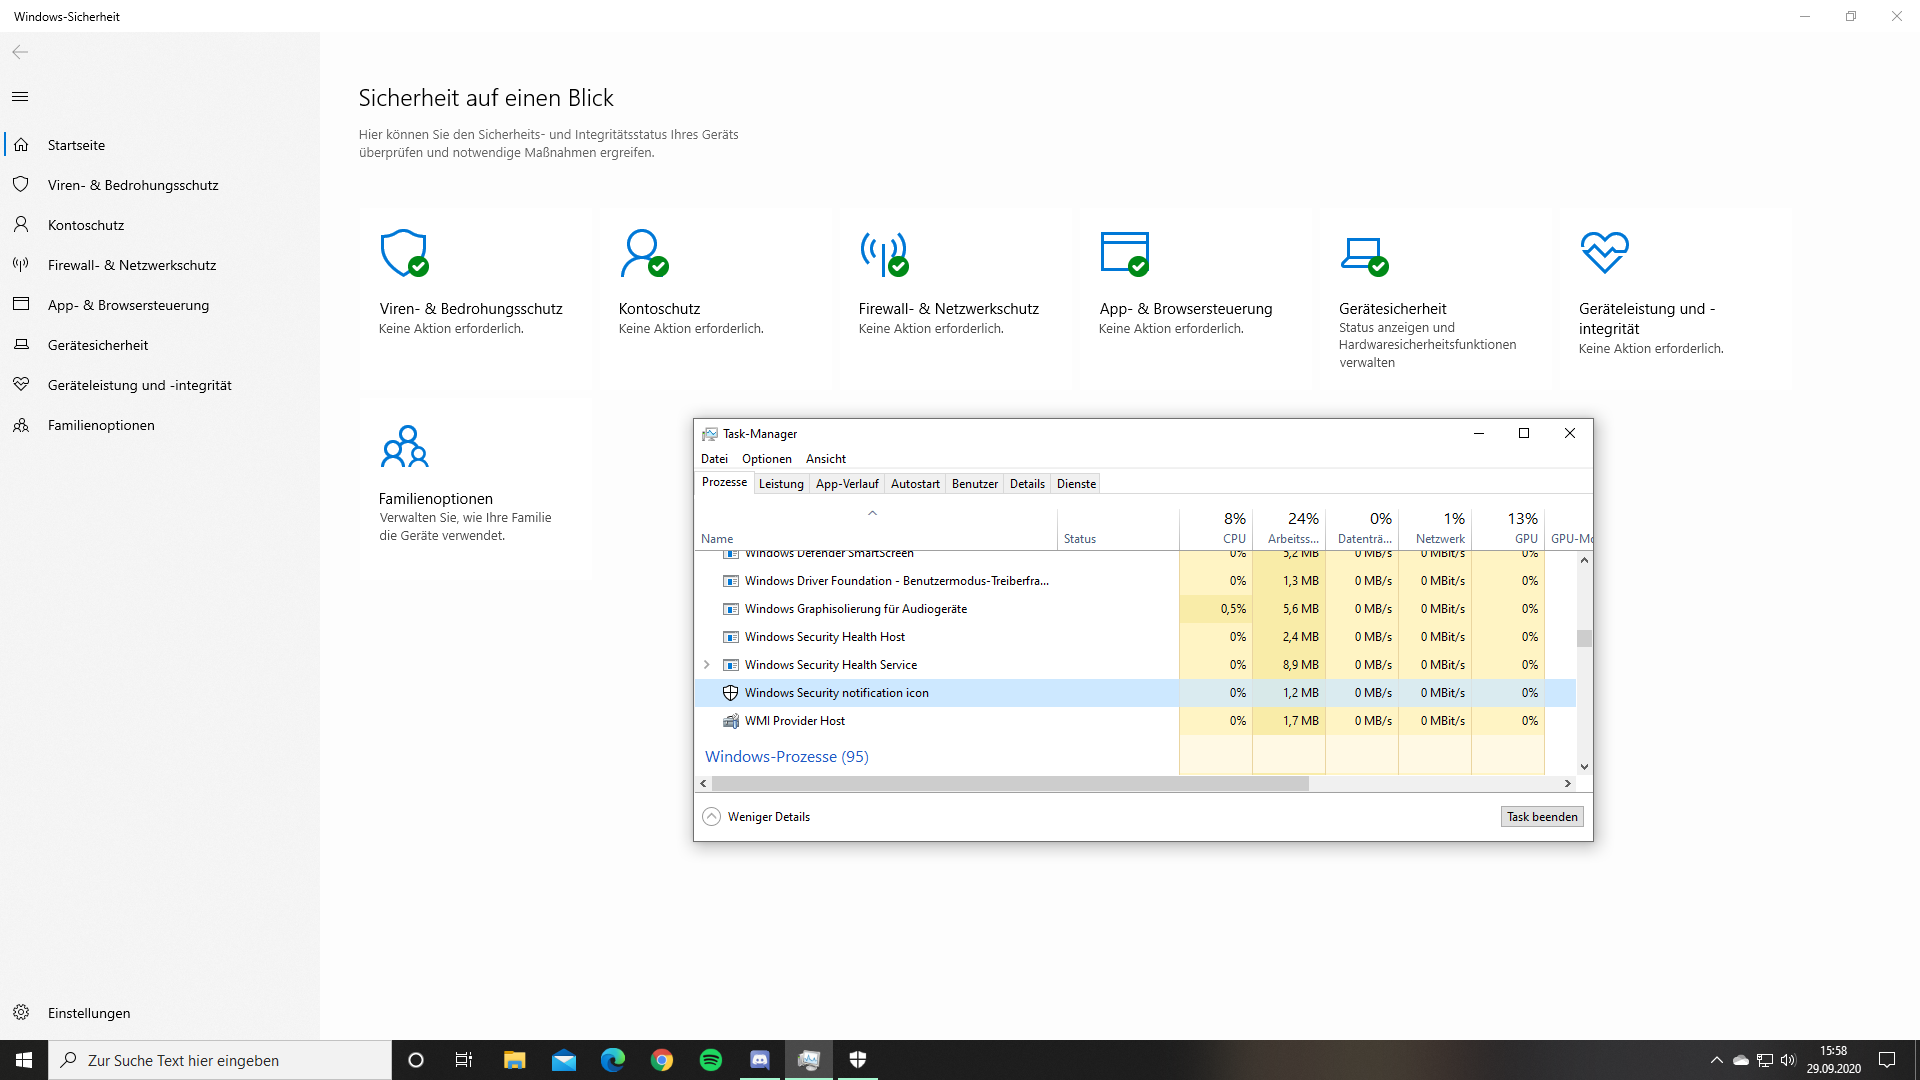The image size is (1920, 1080).
Task: Open Einstellungen gear icon in sidebar
Action: point(21,1013)
